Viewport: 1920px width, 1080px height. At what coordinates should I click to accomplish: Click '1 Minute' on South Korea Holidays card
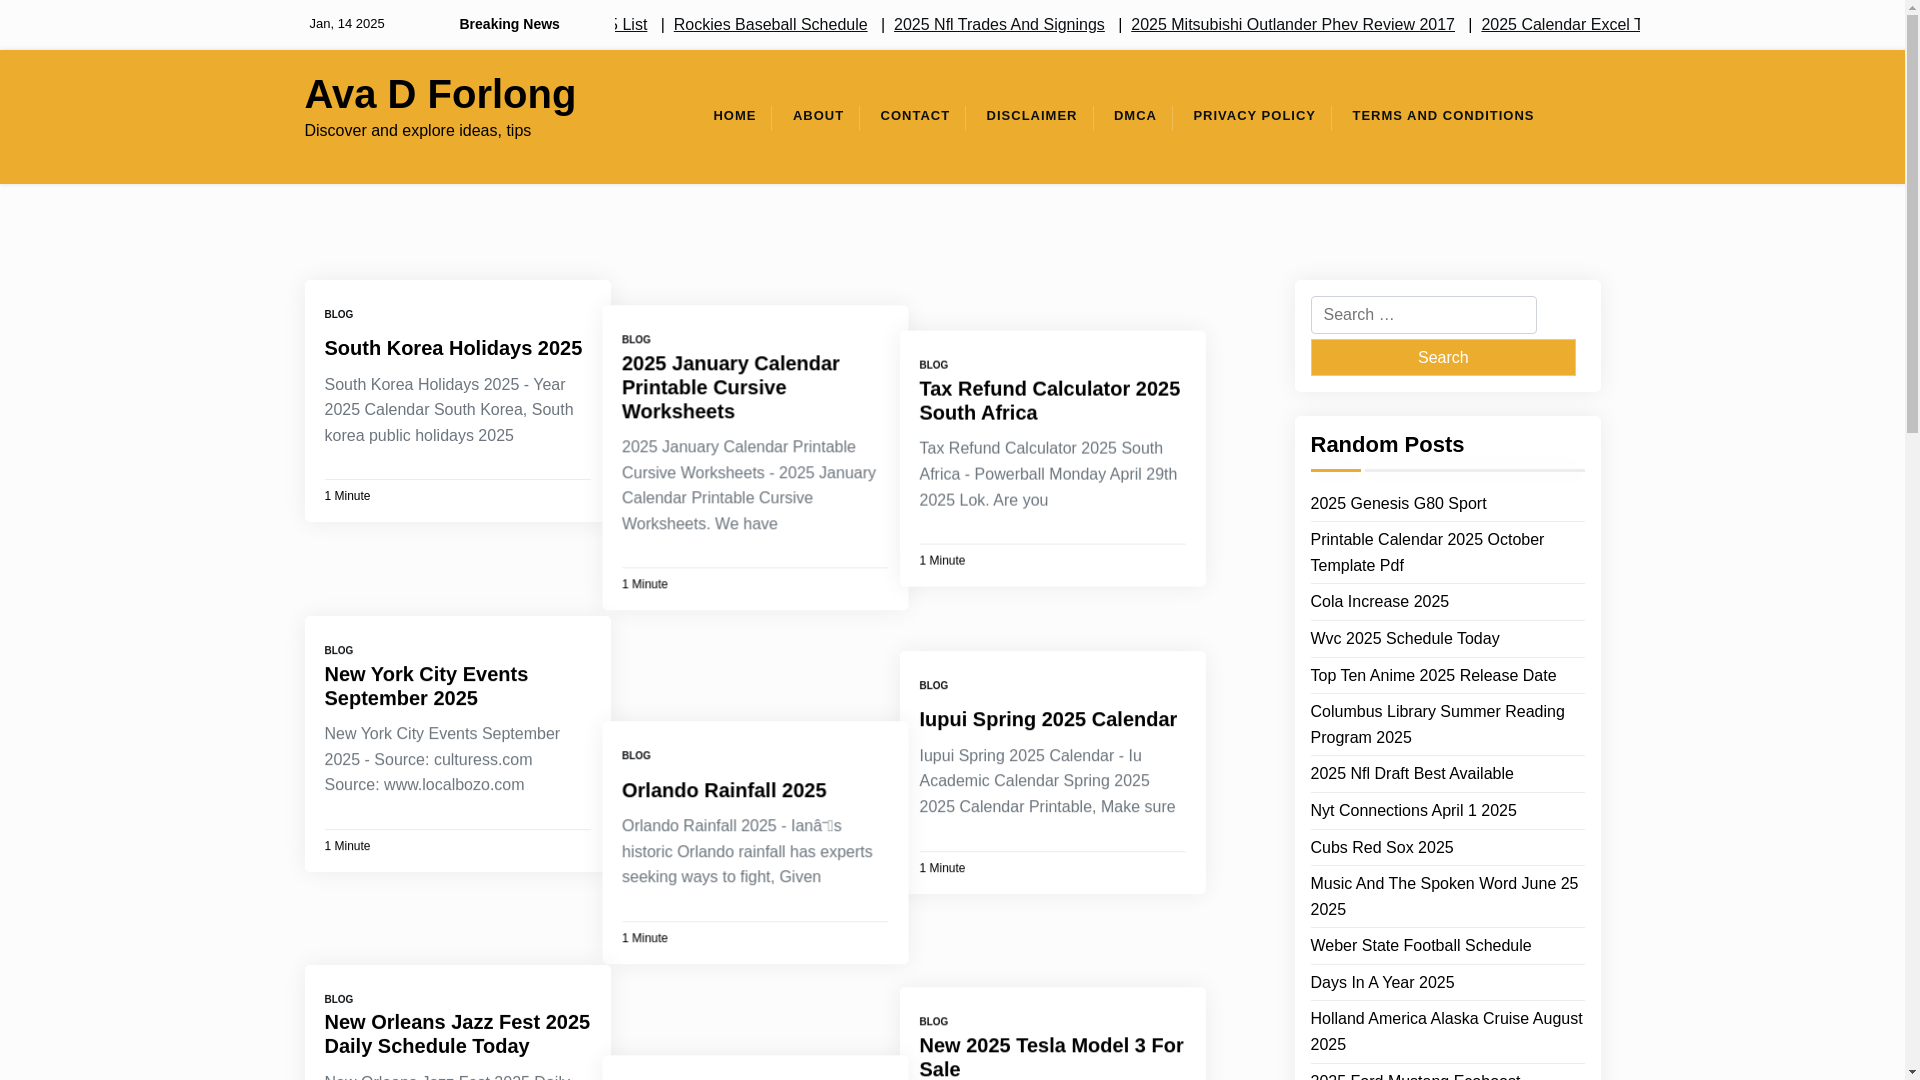346,497
